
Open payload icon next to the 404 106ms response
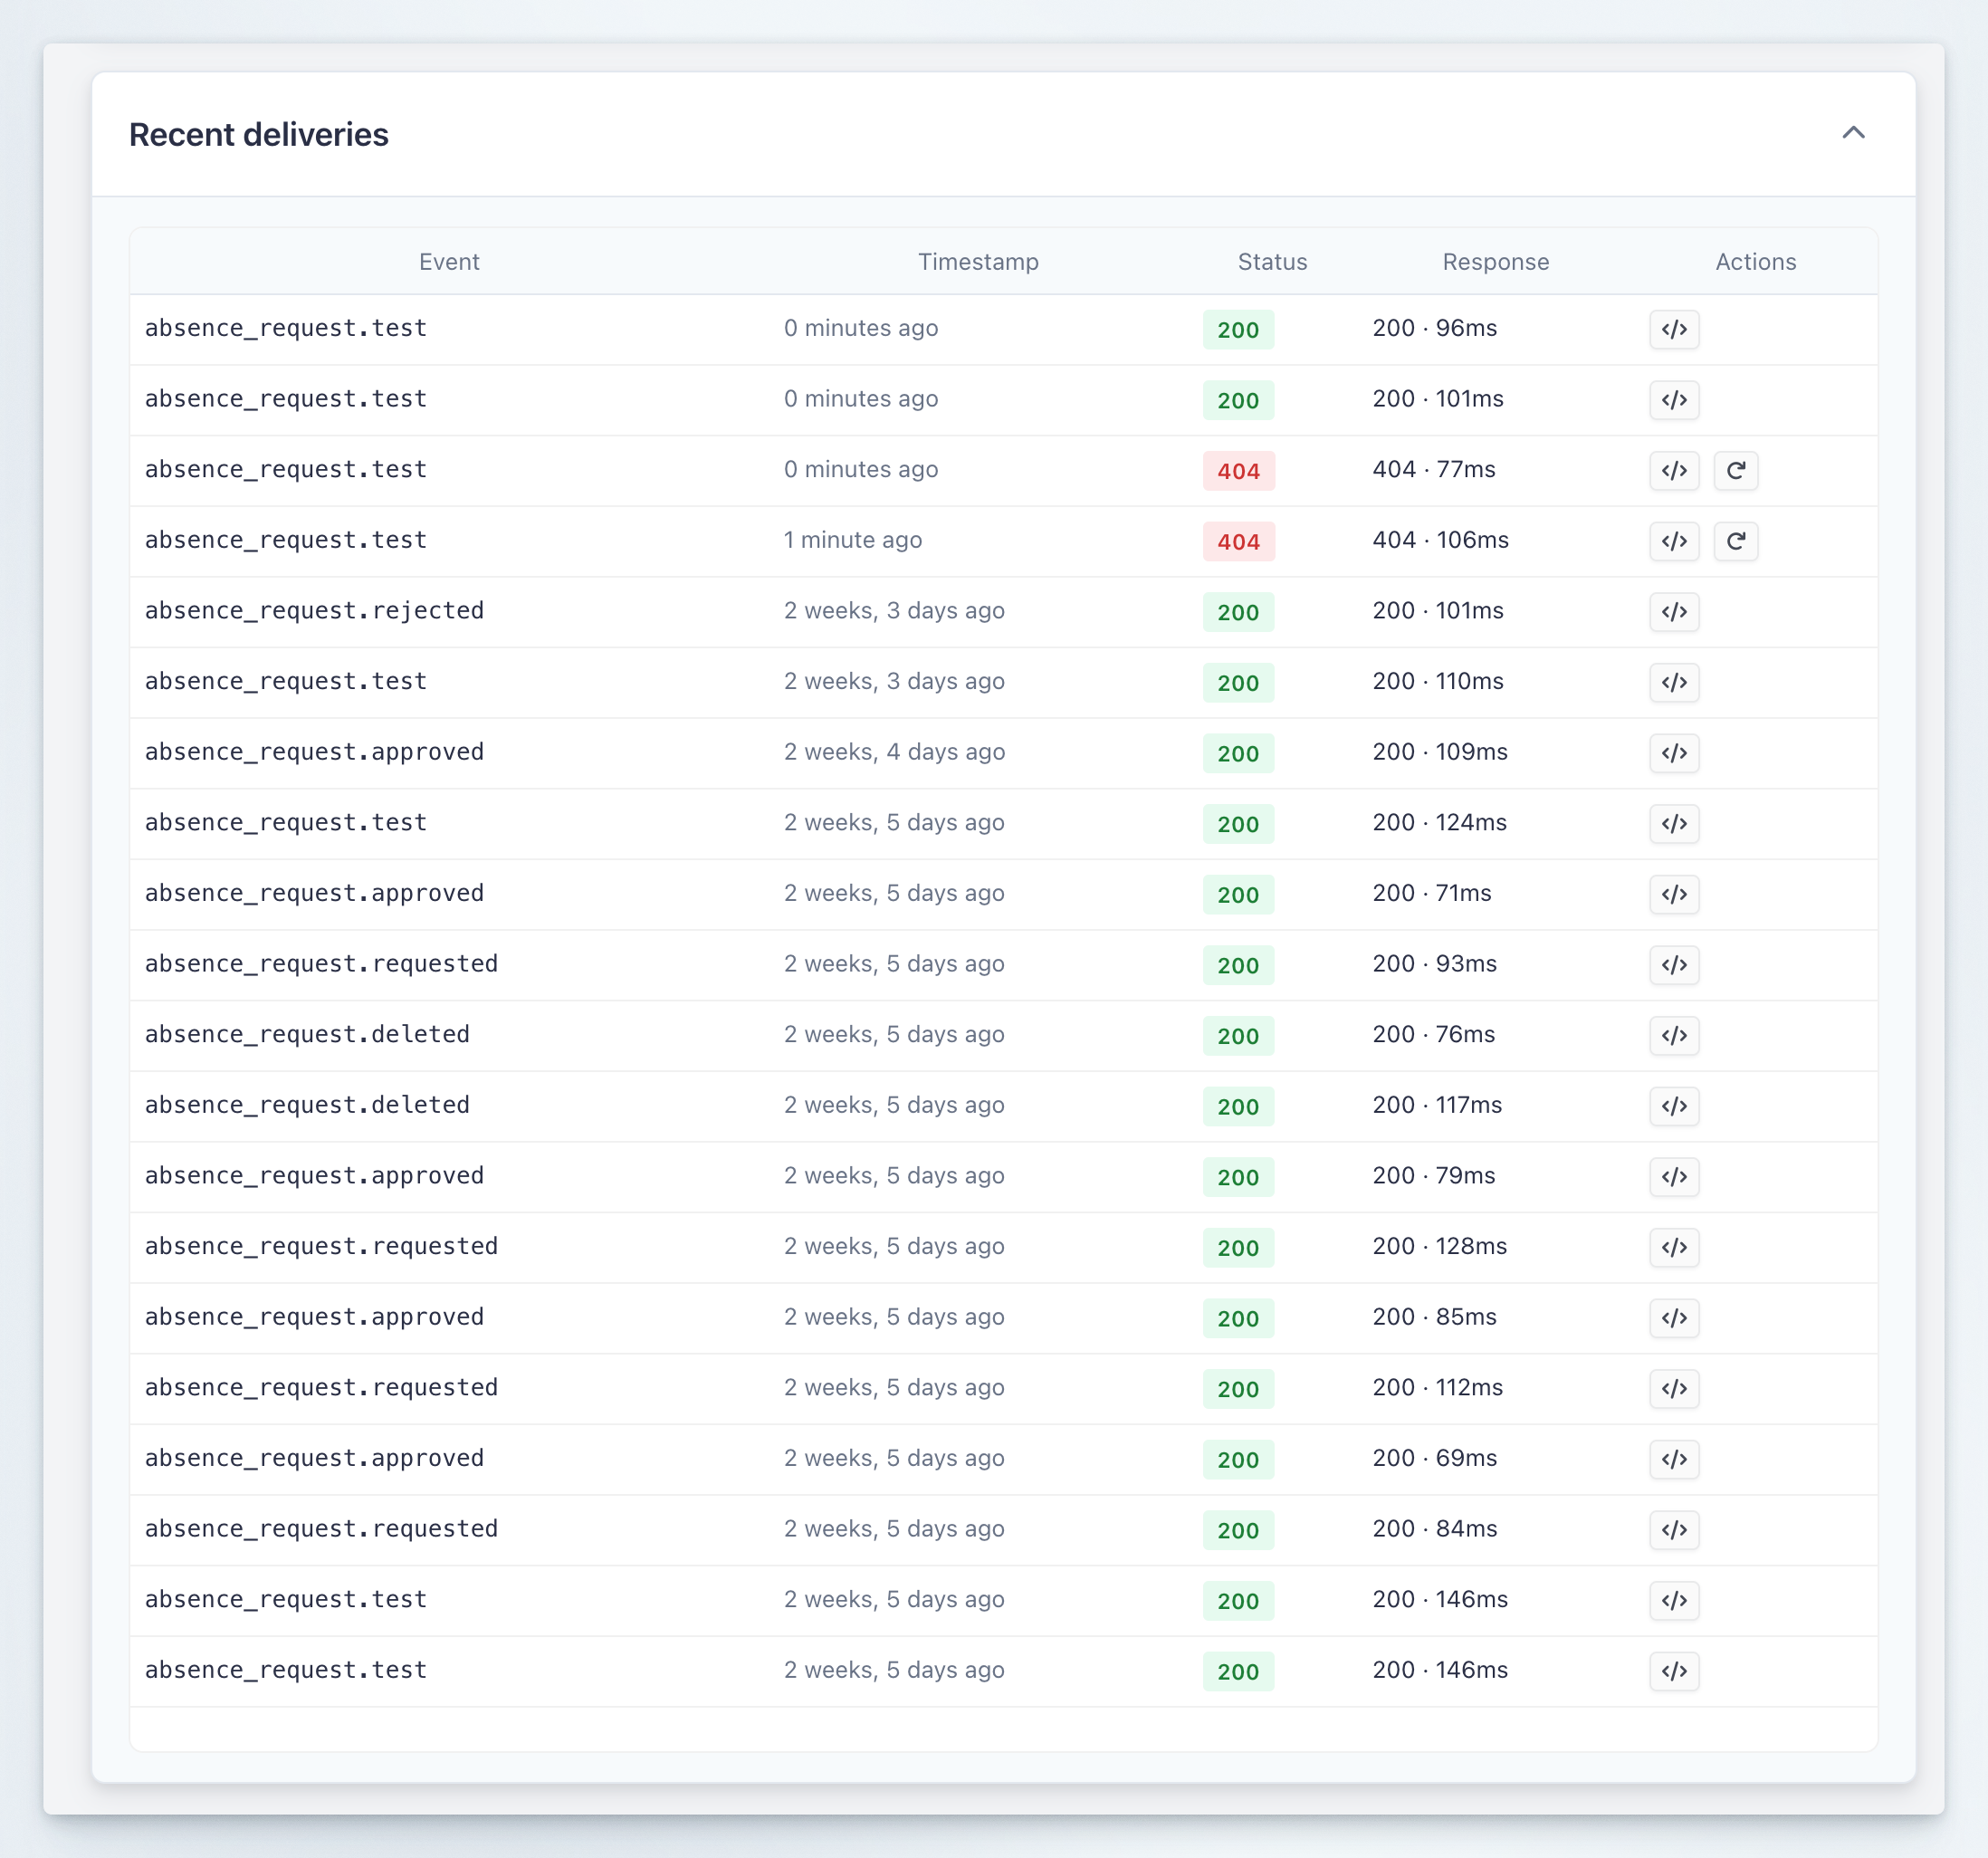pos(1674,541)
